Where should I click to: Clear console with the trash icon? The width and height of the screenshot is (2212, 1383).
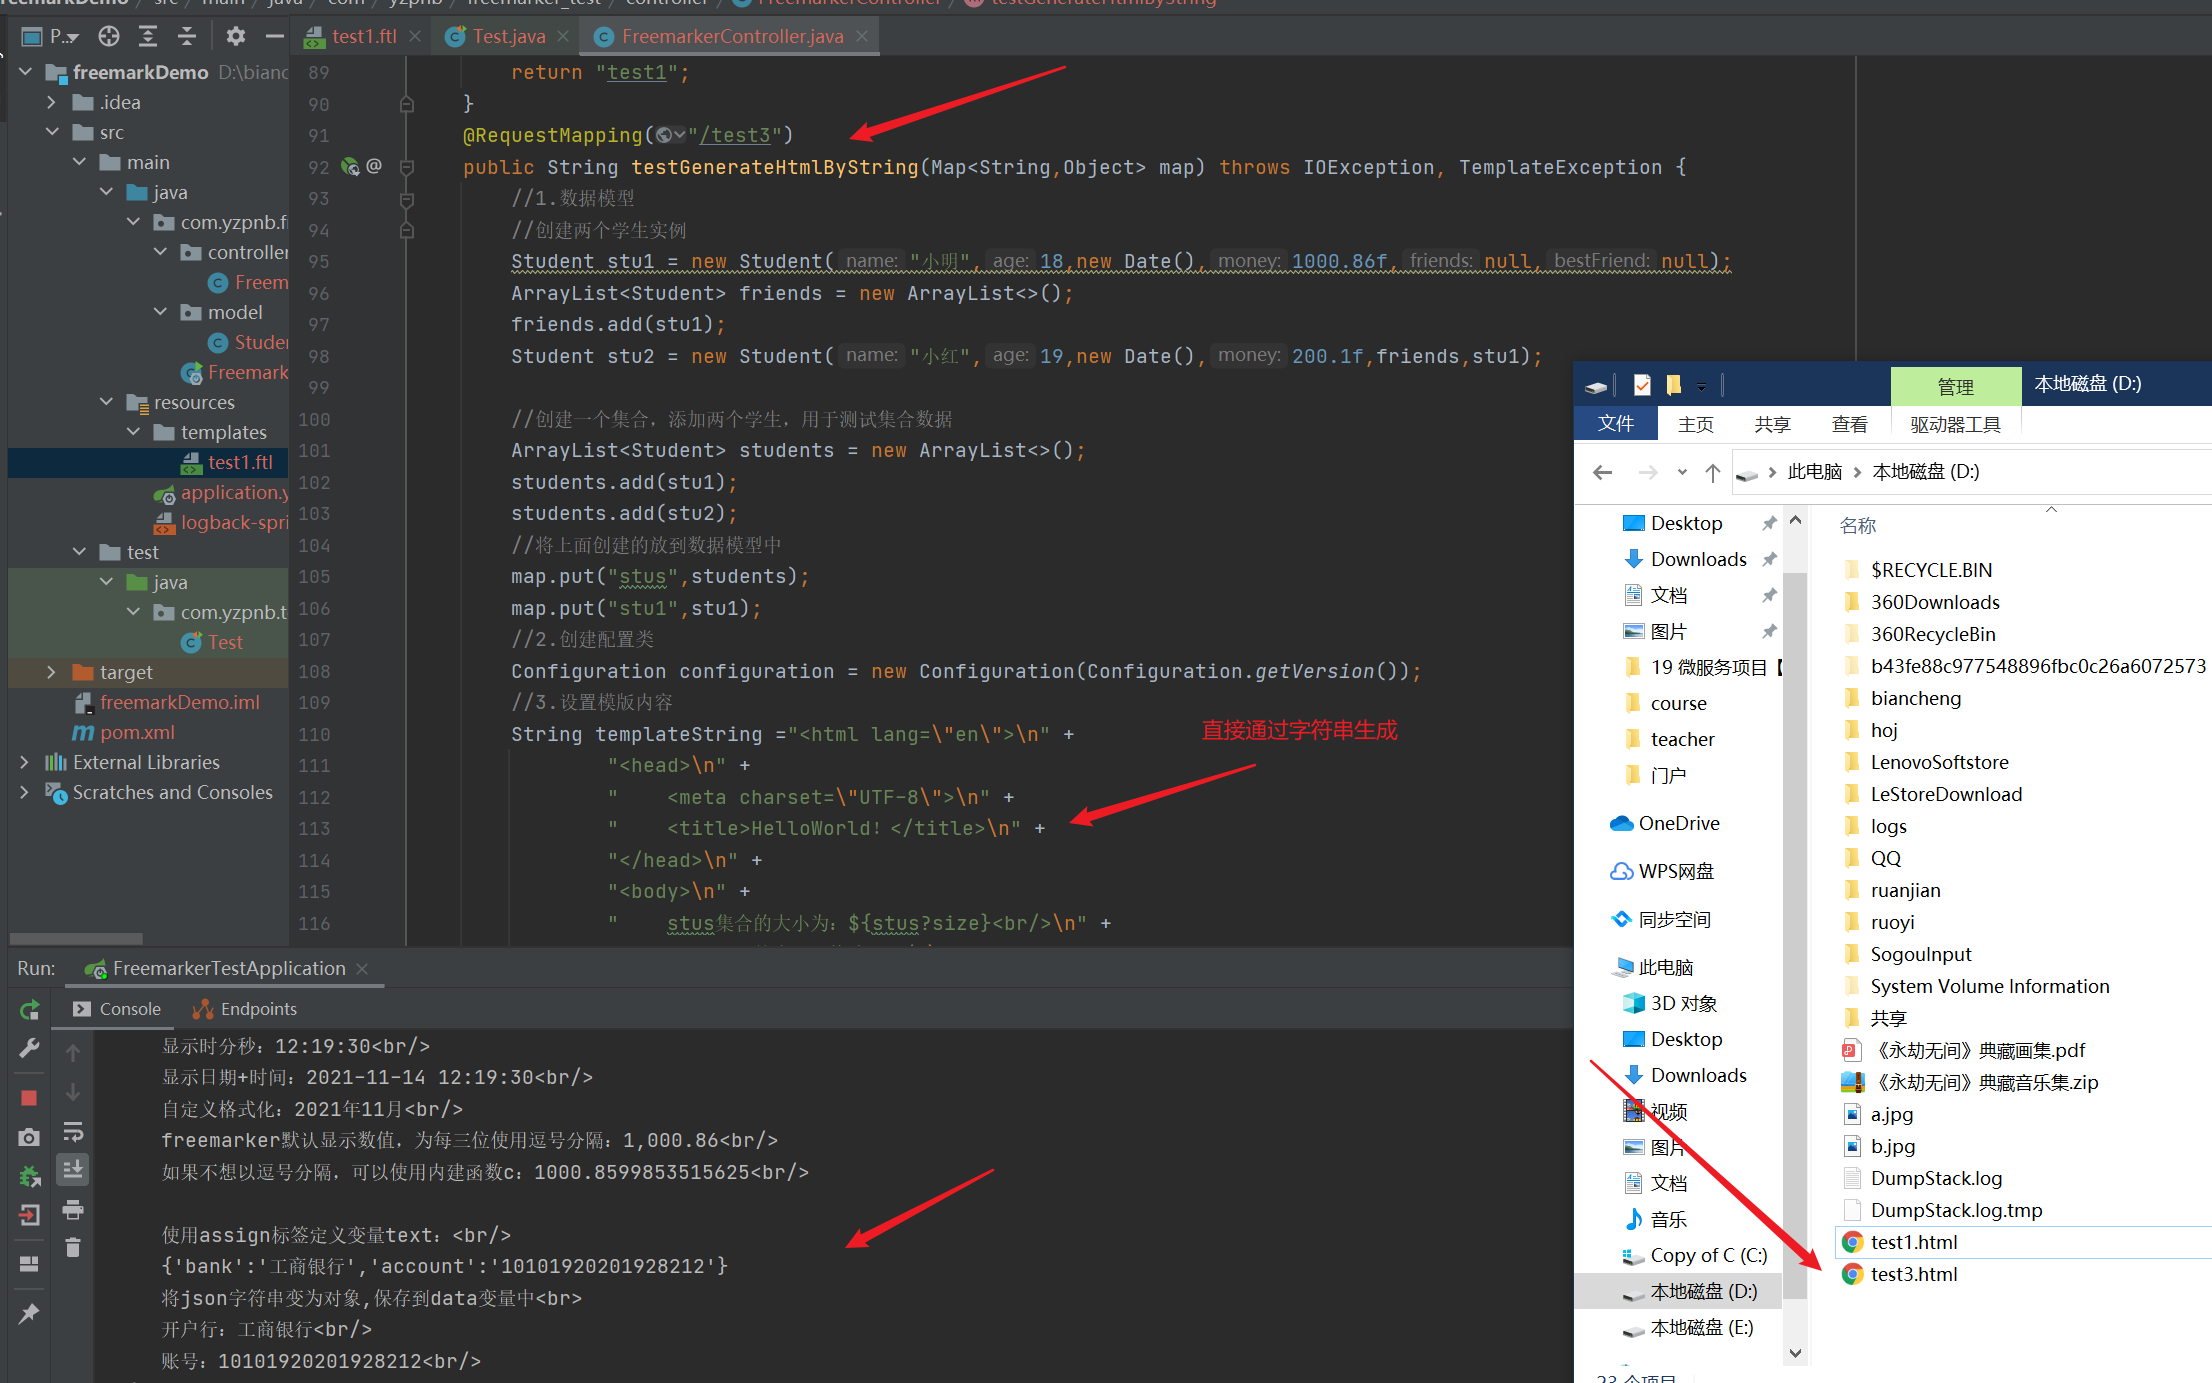pos(72,1247)
